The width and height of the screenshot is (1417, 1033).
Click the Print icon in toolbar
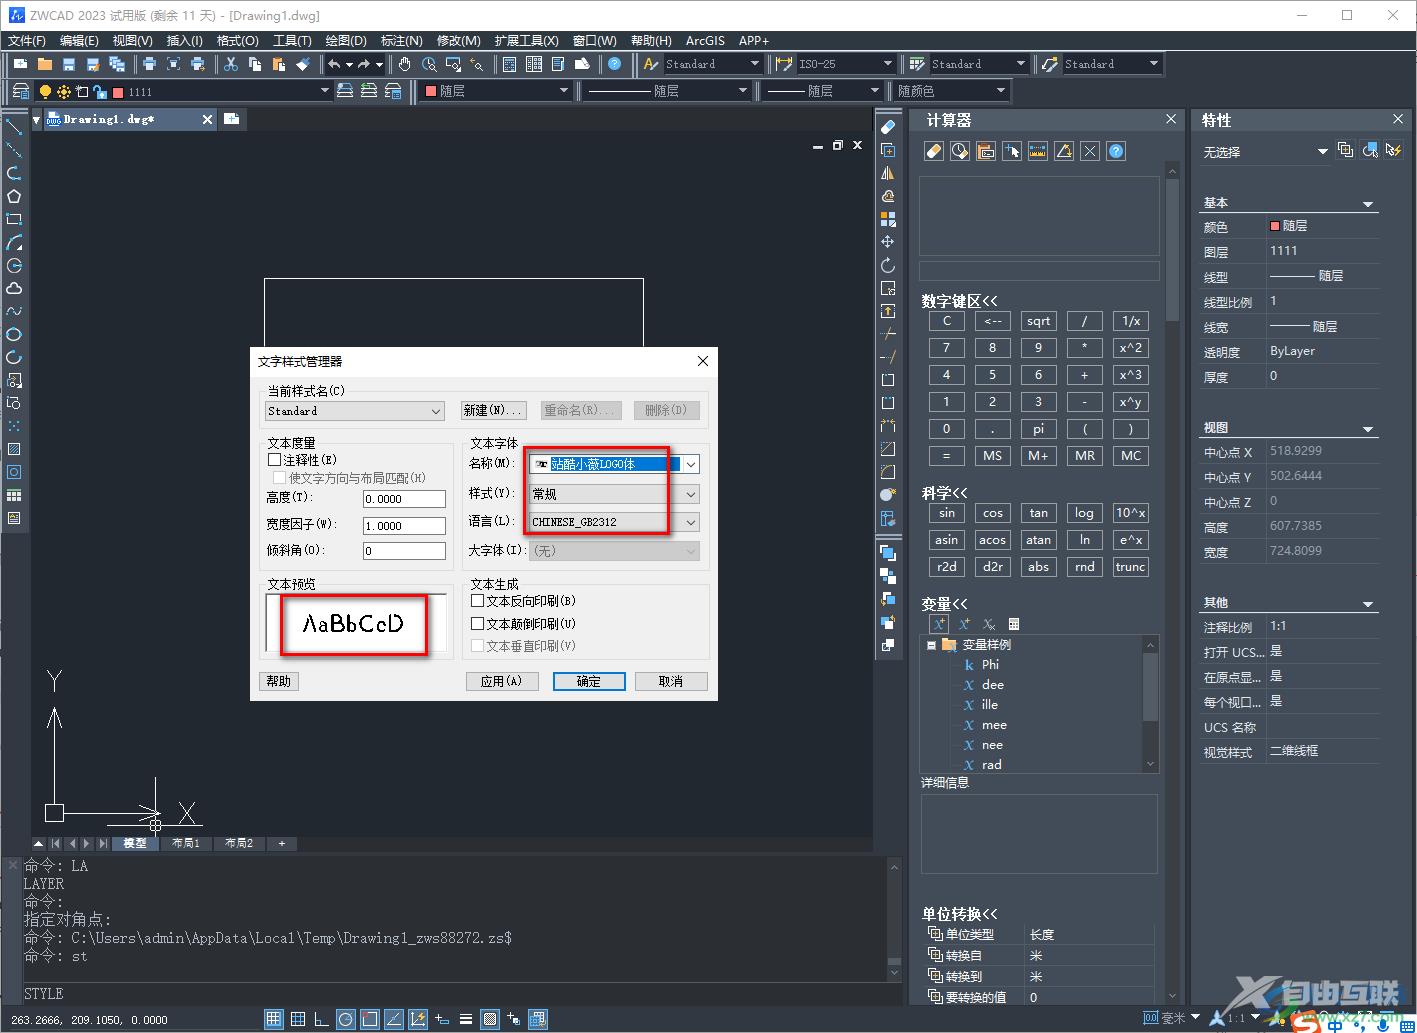149,64
